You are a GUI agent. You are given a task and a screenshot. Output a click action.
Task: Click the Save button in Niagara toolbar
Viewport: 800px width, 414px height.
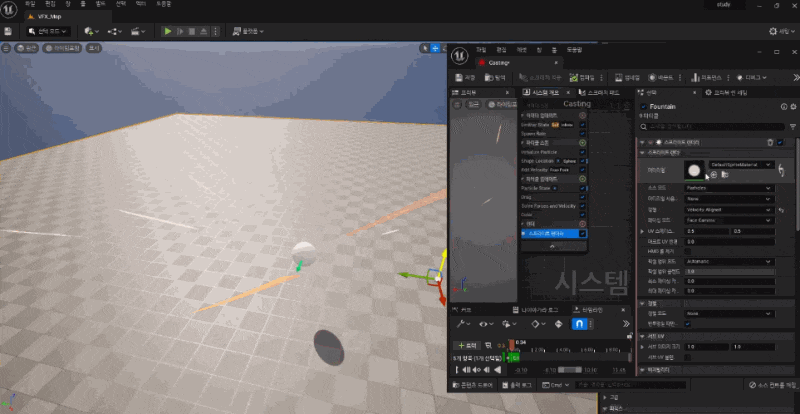[x=465, y=78]
